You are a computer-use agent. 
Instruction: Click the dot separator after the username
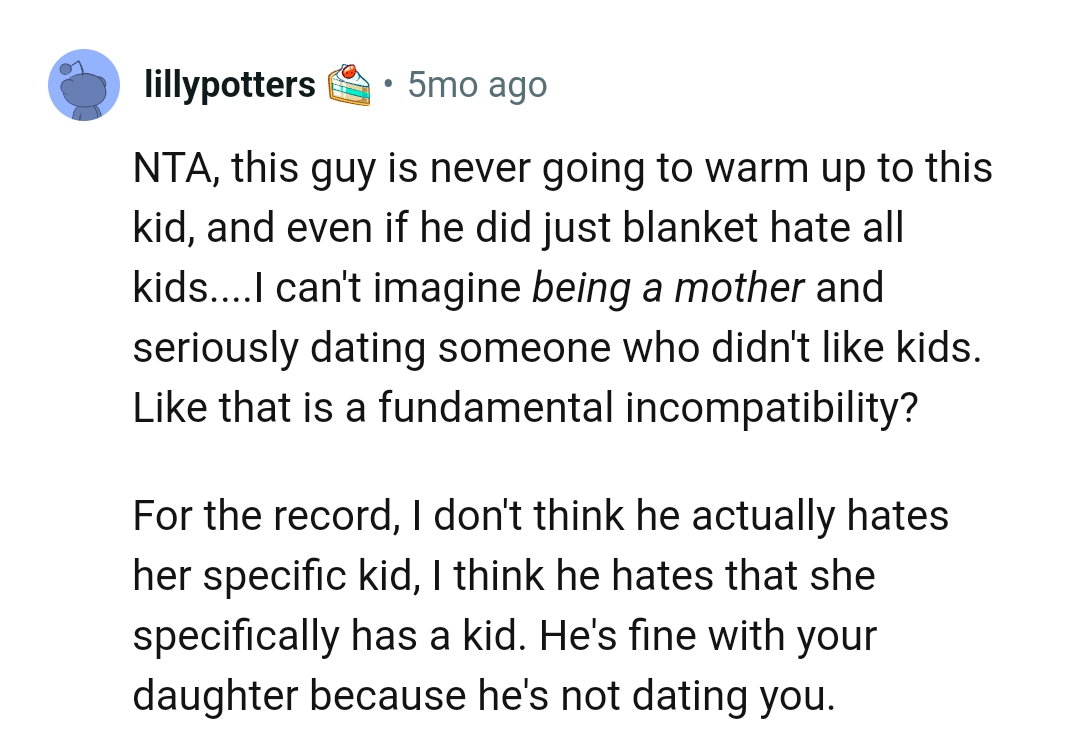pos(390,85)
